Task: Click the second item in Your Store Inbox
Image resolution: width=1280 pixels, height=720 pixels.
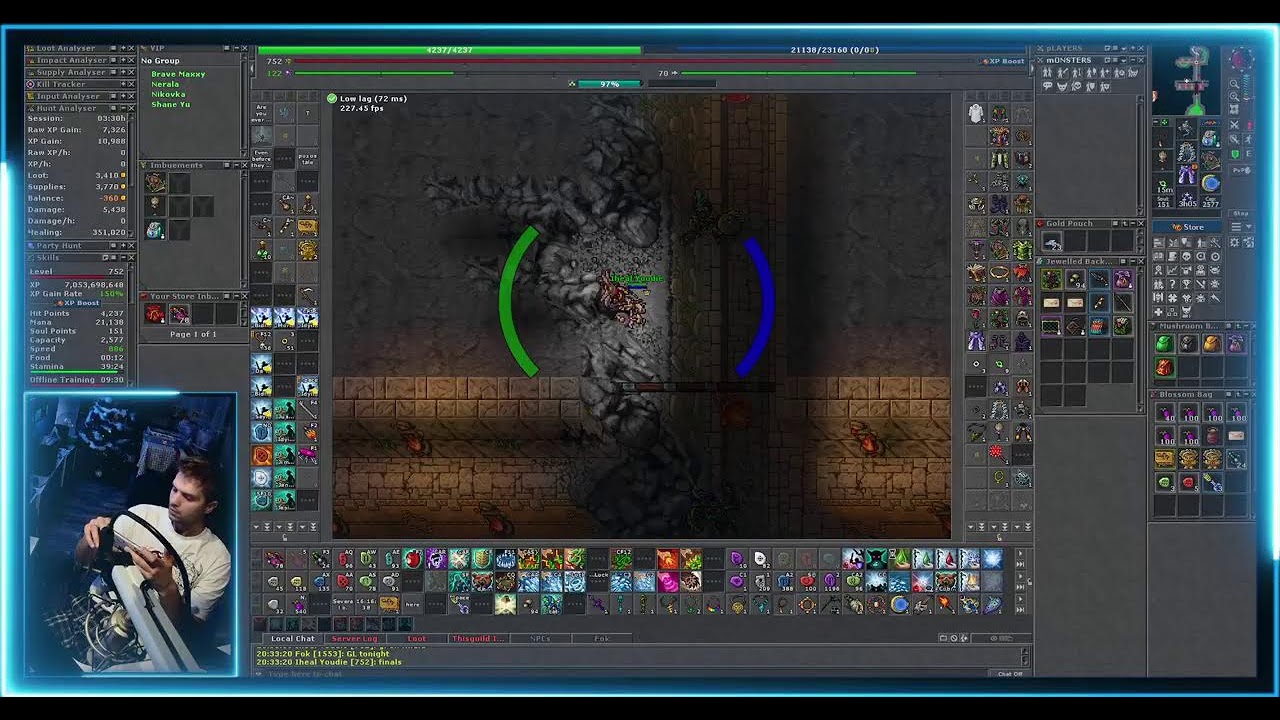Action: [x=180, y=313]
